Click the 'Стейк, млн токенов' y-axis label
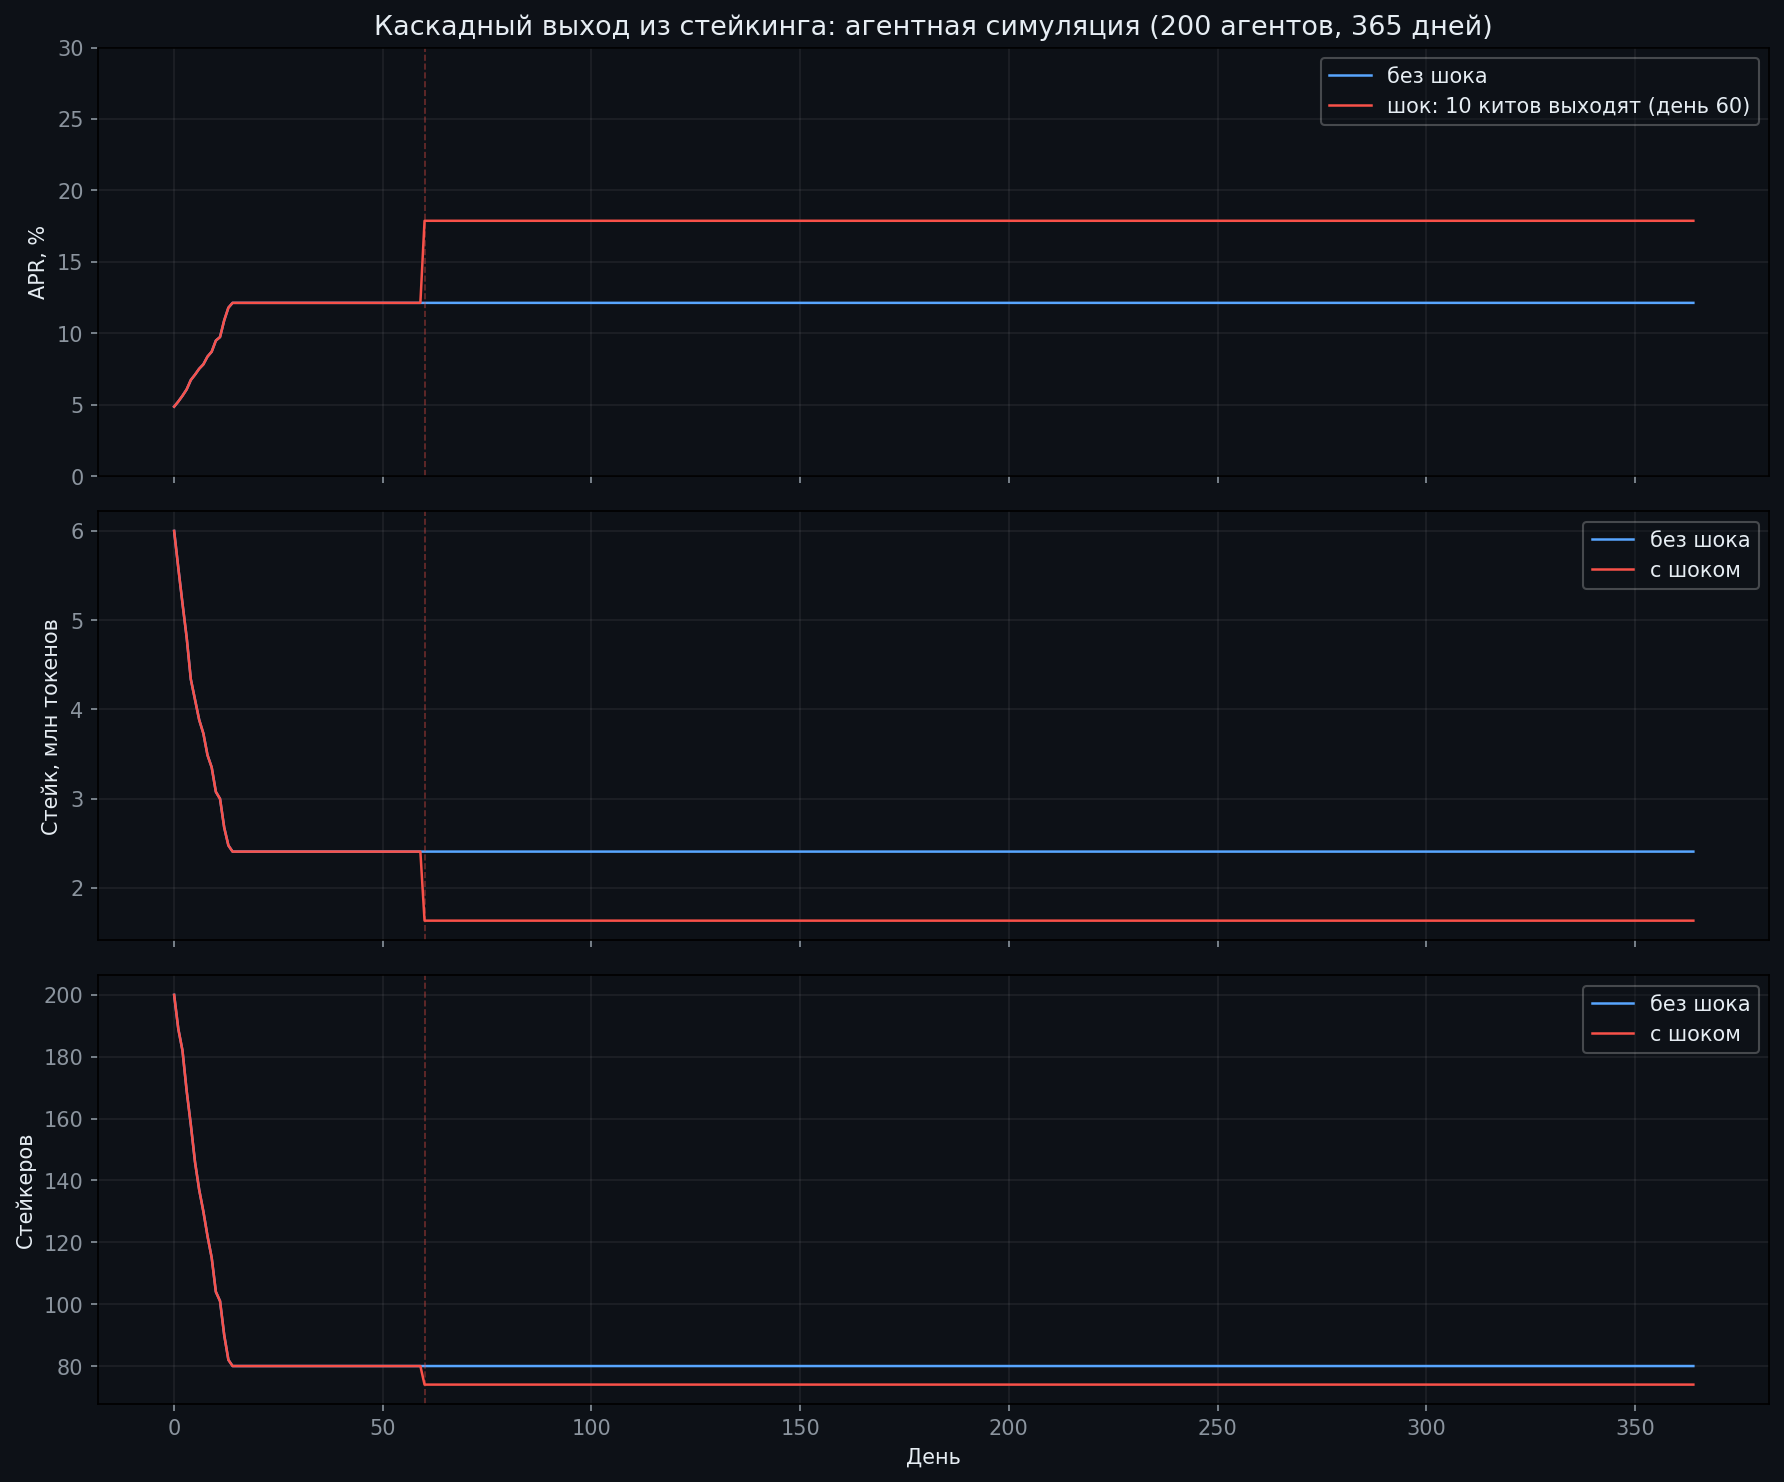The image size is (1784, 1482). tap(50, 726)
